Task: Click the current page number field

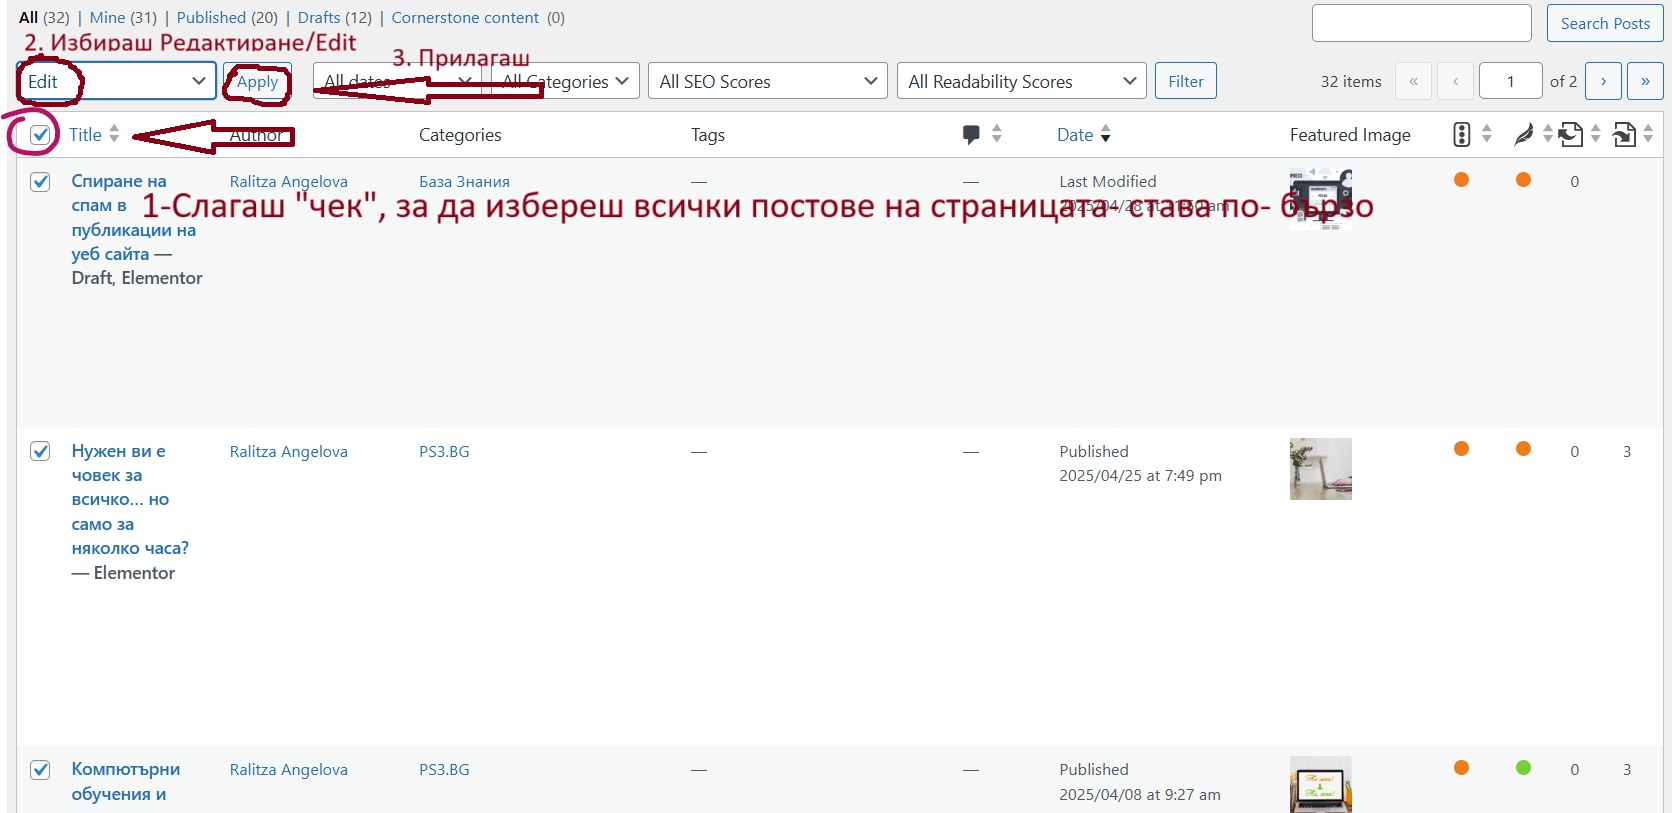Action: point(1510,81)
